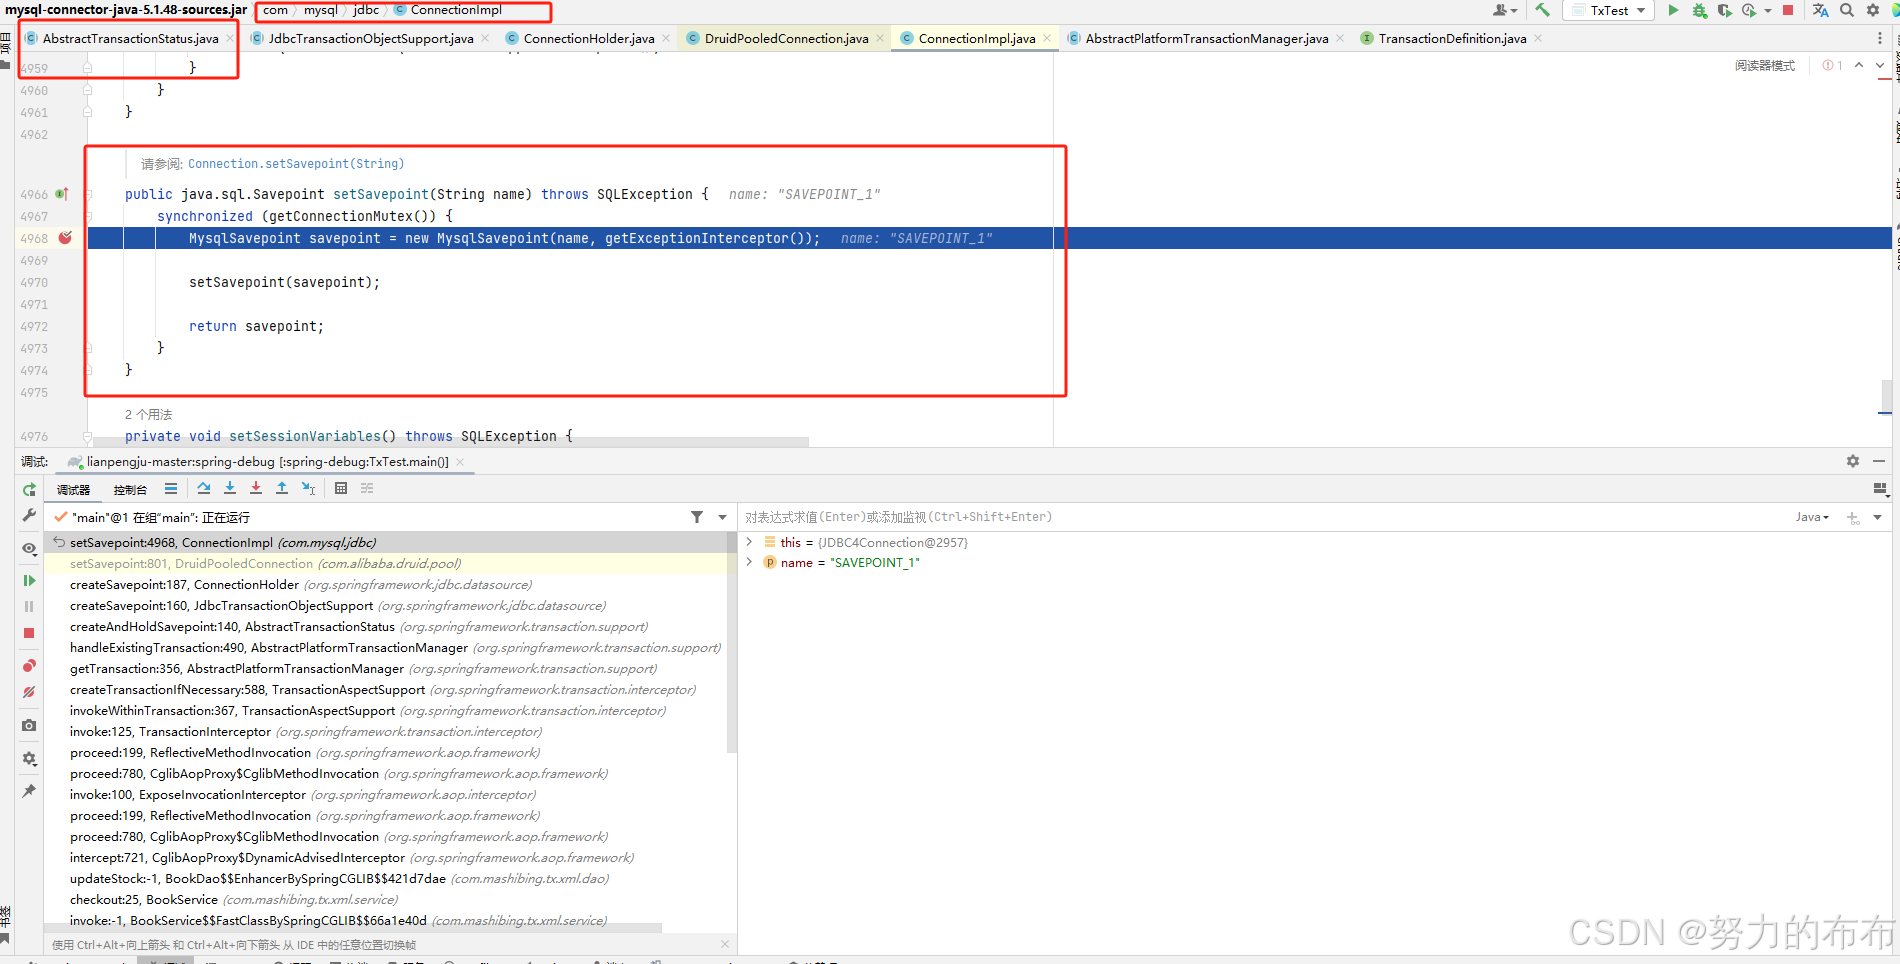Open Evaluate Expression calculator icon
Viewport: 1900px width, 964px height.
click(341, 488)
